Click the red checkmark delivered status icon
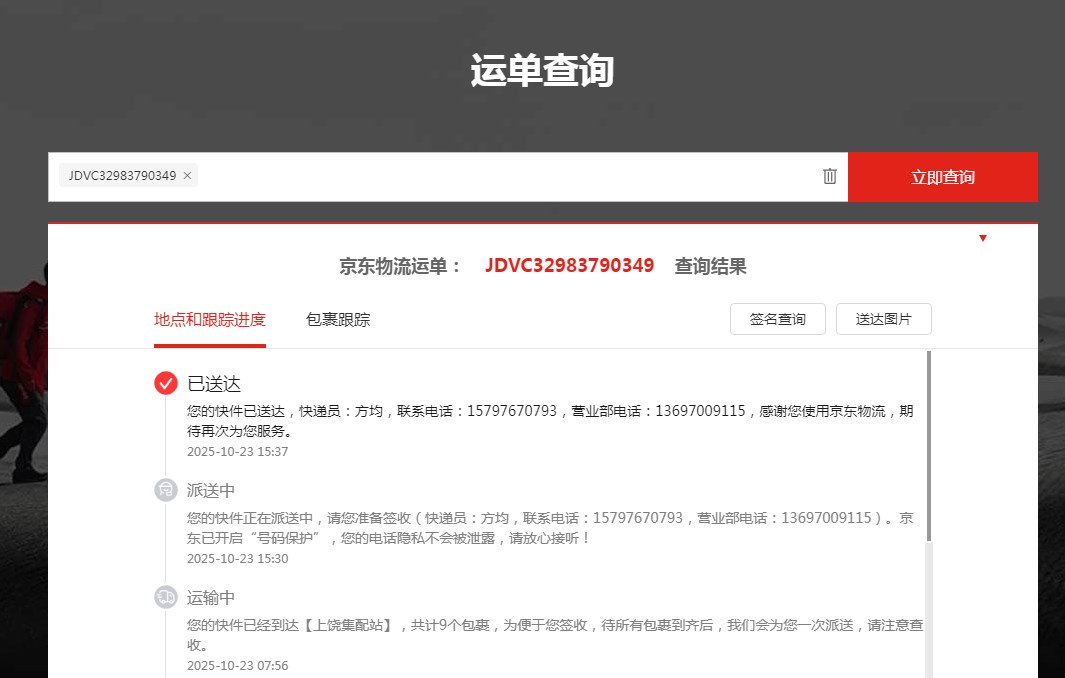1065x678 pixels. pyautogui.click(x=166, y=383)
